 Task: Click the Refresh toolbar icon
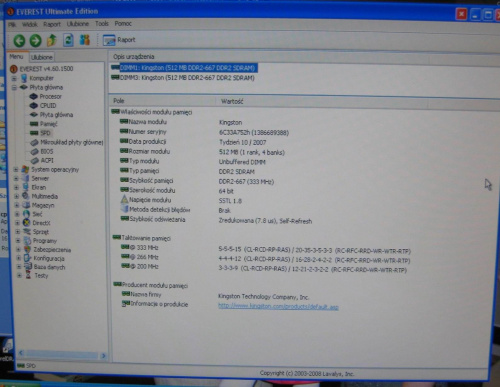point(68,40)
